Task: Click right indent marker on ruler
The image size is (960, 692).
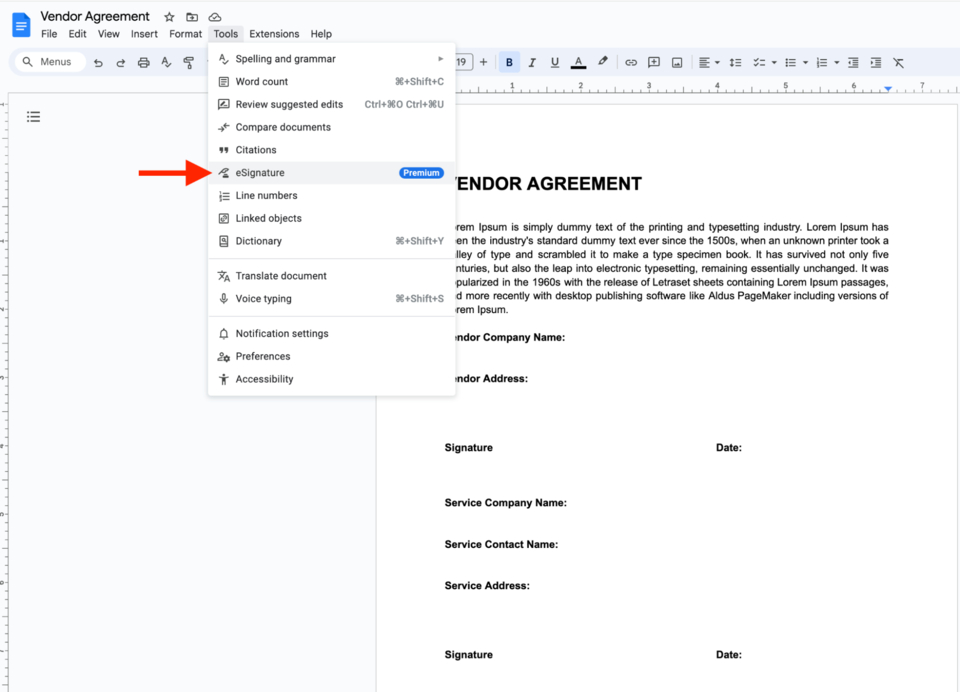Action: coord(888,89)
